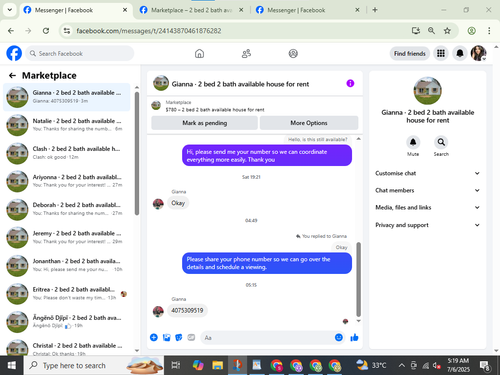This screenshot has width=500, height=375.
Task: Mute this chat with bell icon
Action: tap(413, 142)
